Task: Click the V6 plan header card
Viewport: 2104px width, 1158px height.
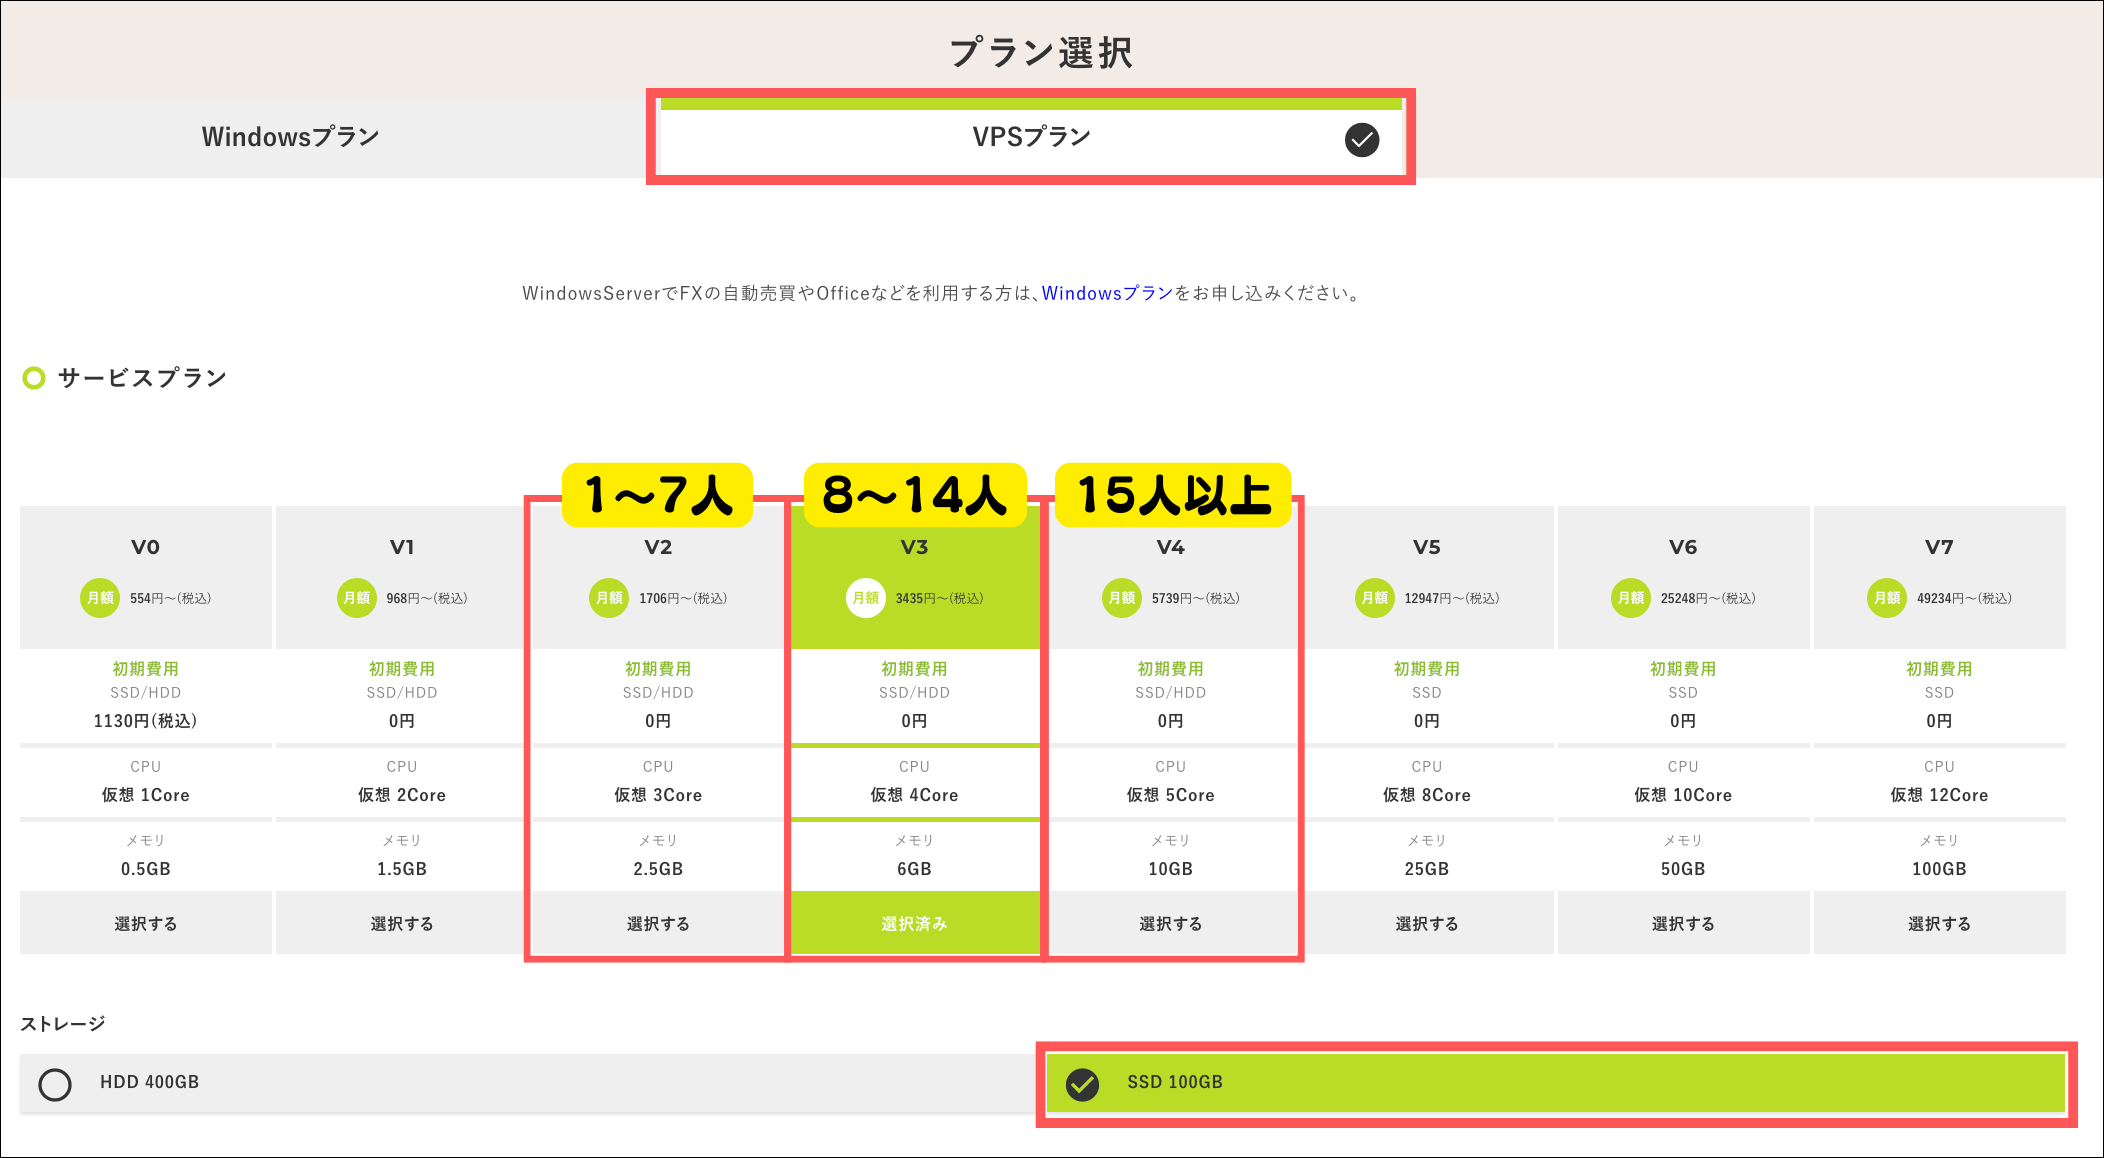Action: point(1683,575)
